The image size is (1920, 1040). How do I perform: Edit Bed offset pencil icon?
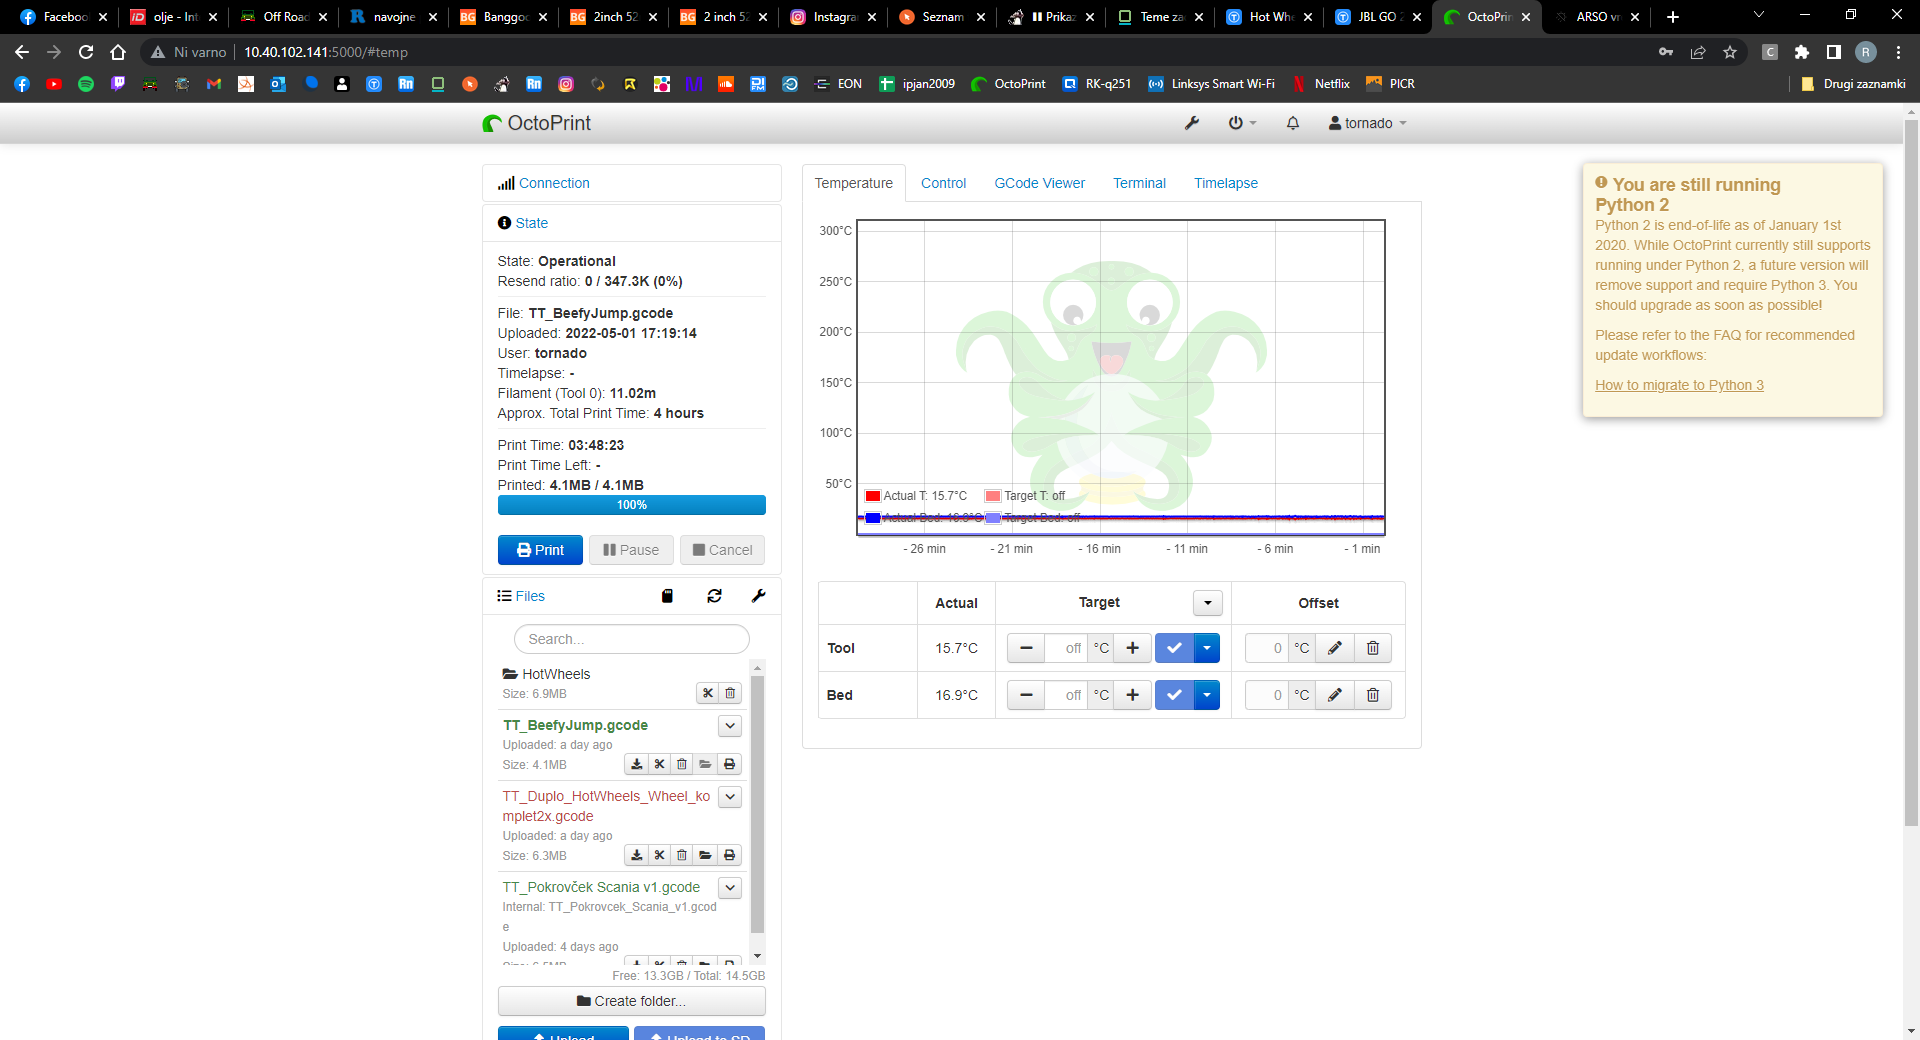(1335, 695)
